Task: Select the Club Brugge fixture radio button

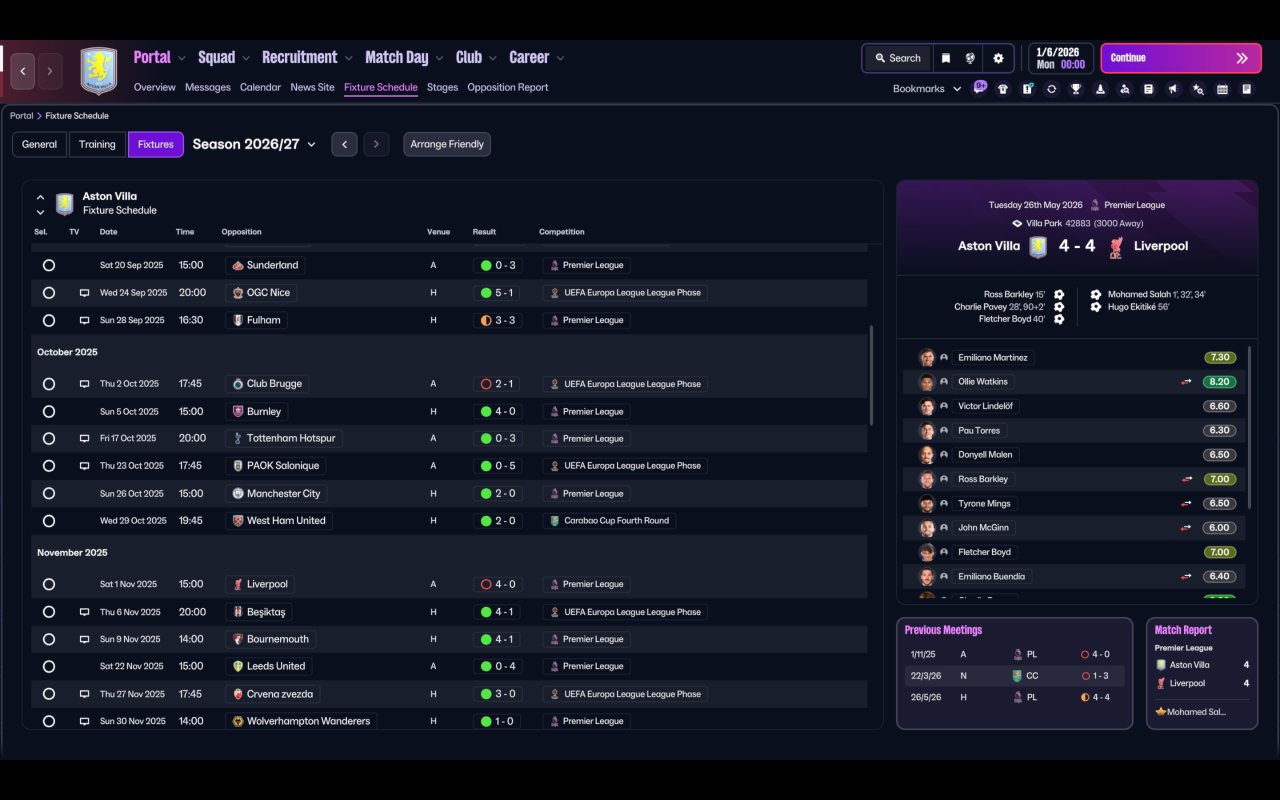Action: pos(49,384)
